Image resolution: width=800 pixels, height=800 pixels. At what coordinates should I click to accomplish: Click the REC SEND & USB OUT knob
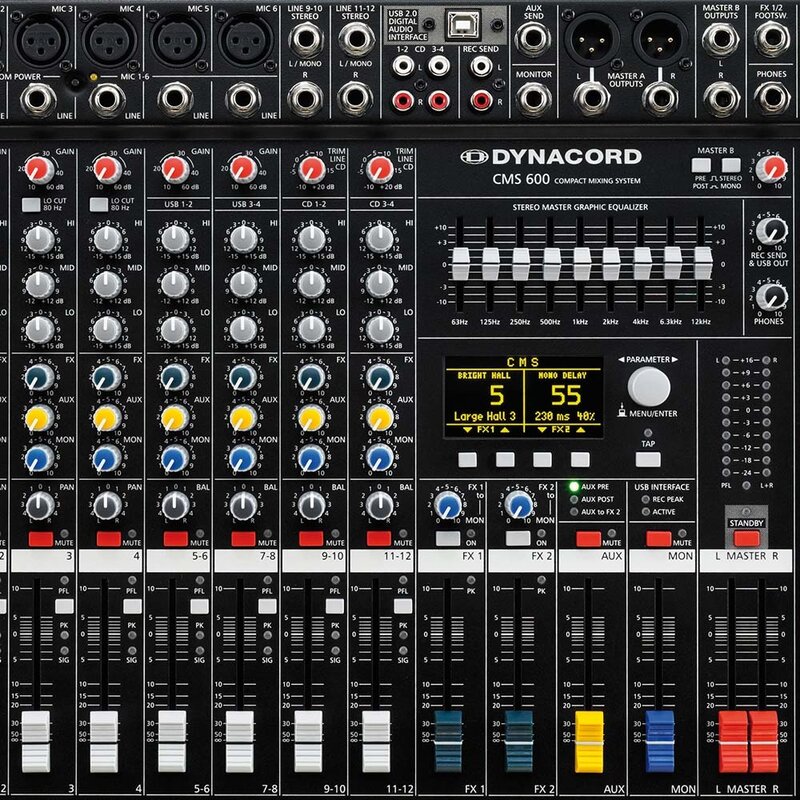(x=769, y=231)
